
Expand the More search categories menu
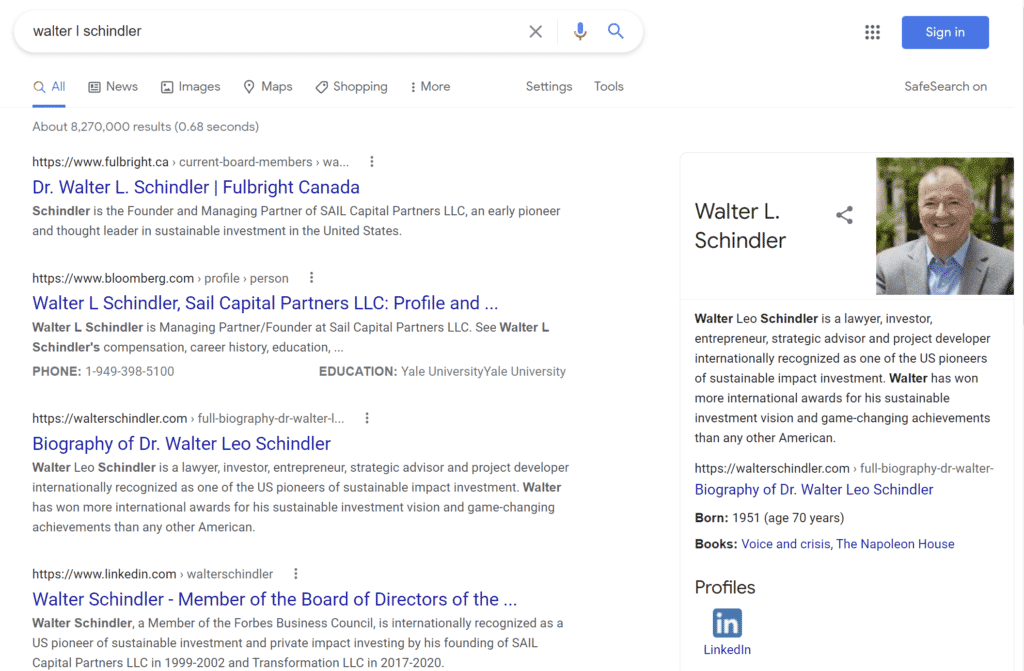click(x=430, y=87)
